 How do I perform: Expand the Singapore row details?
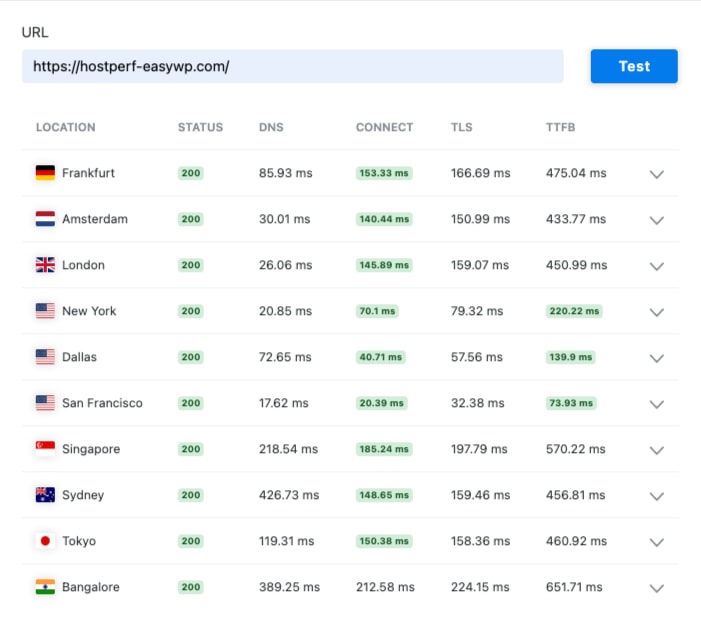[x=656, y=450]
